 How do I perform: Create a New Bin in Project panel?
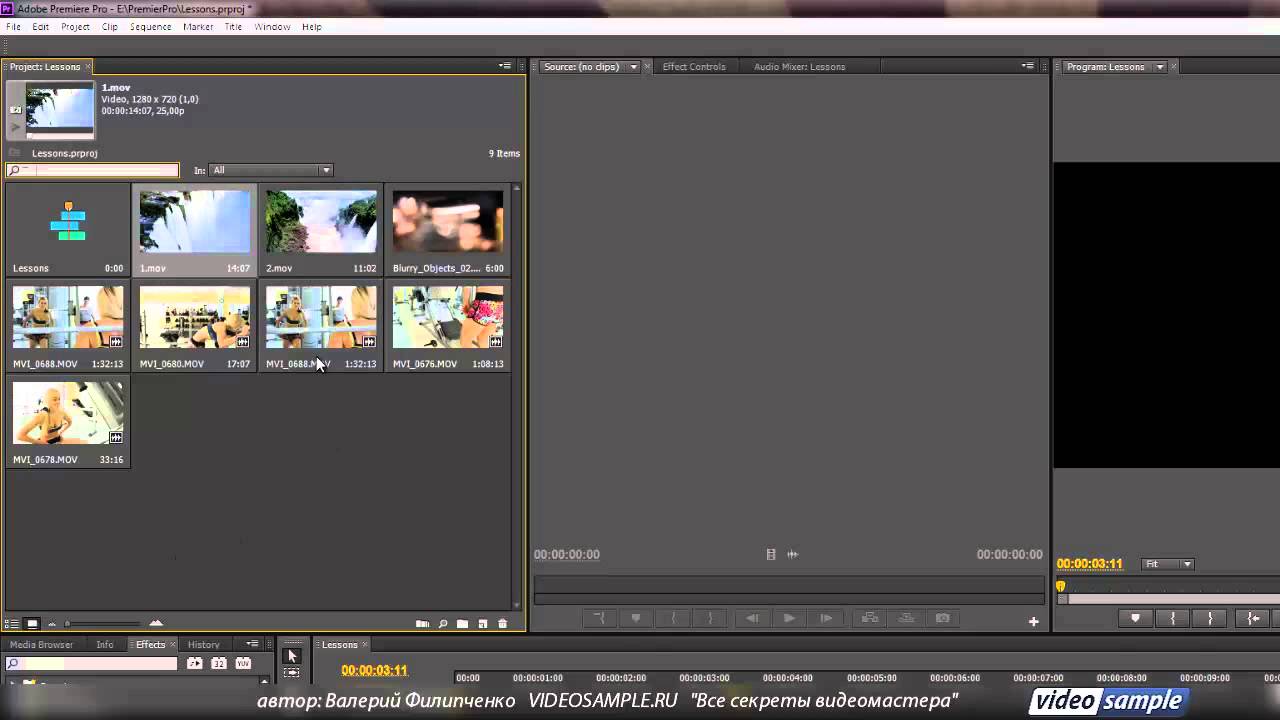tap(462, 623)
